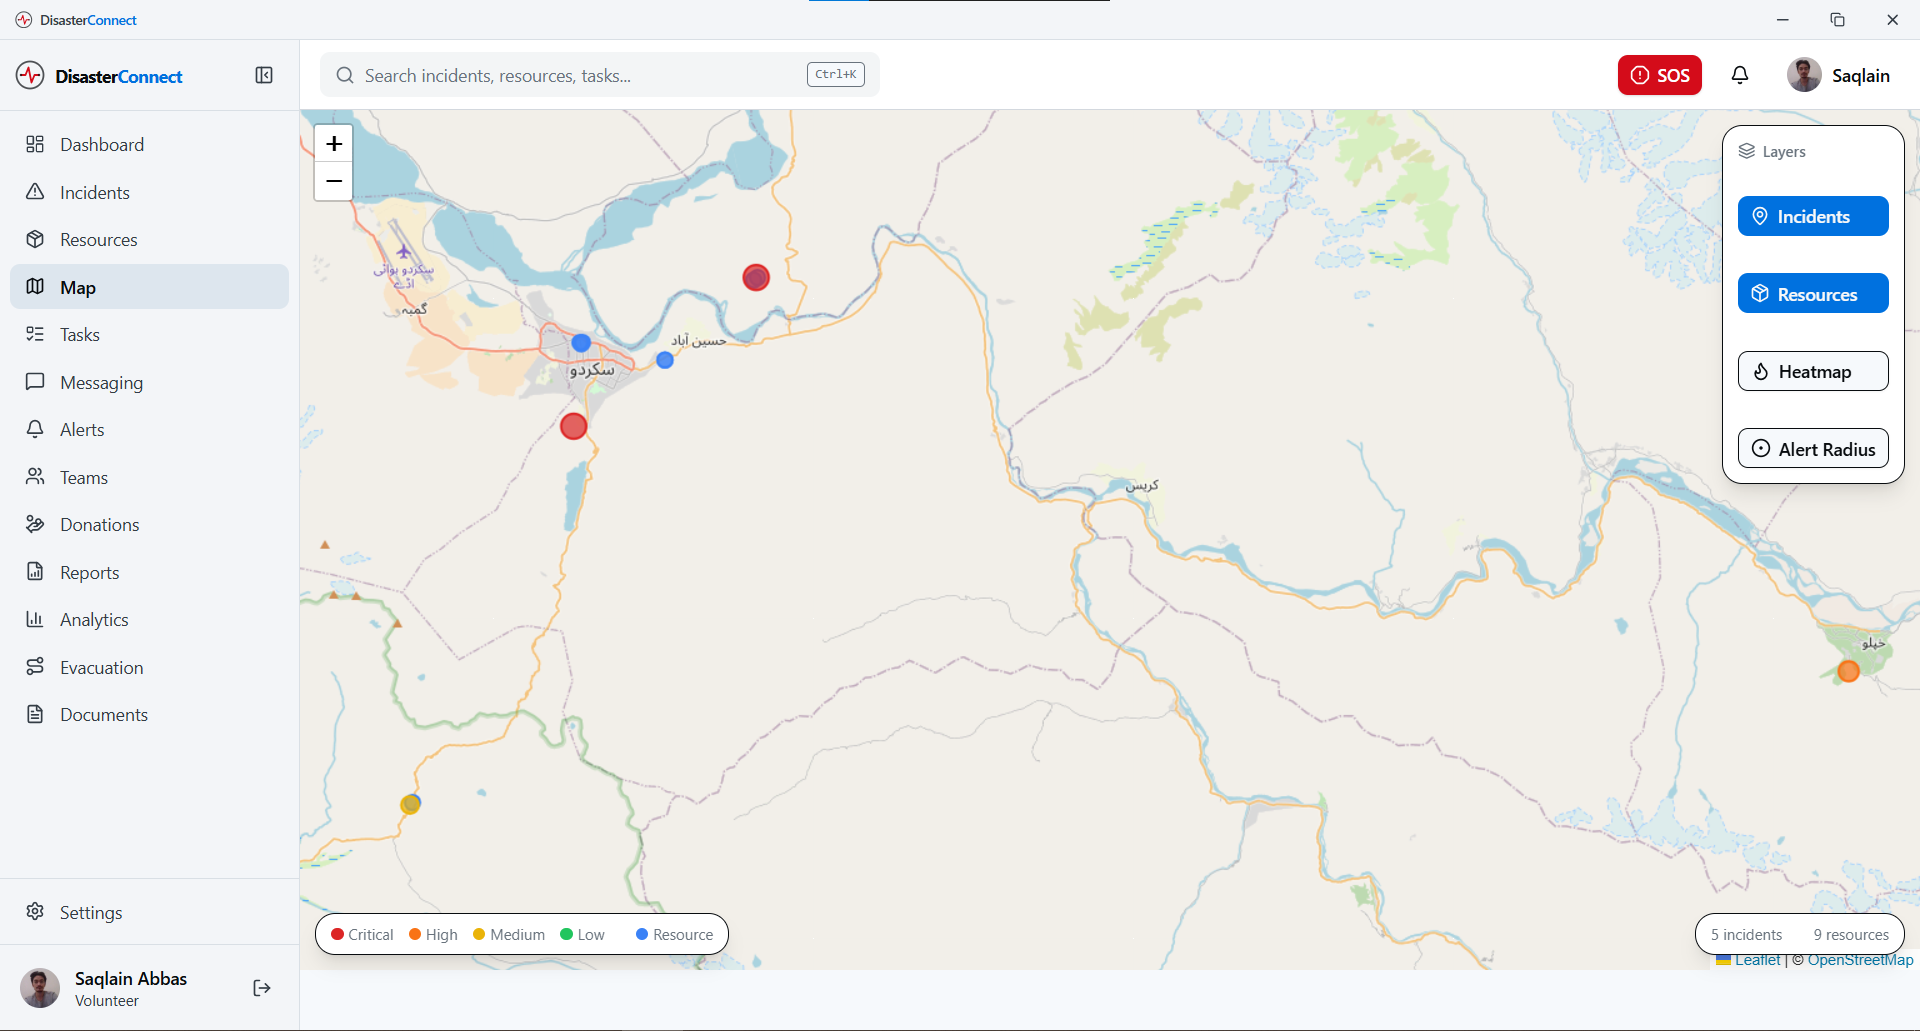Switch to the Analytics section
Viewport: 1920px width, 1031px height.
[35, 619]
